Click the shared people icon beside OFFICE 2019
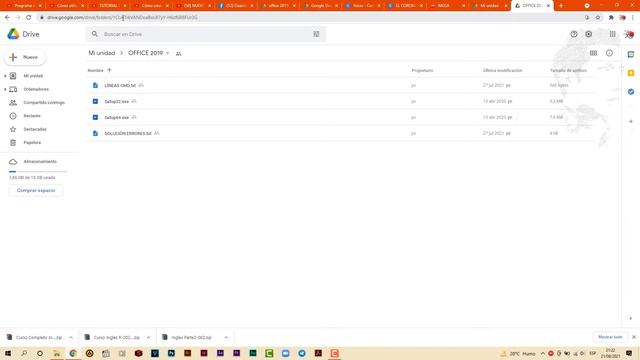640x360 pixels. pyautogui.click(x=178, y=53)
